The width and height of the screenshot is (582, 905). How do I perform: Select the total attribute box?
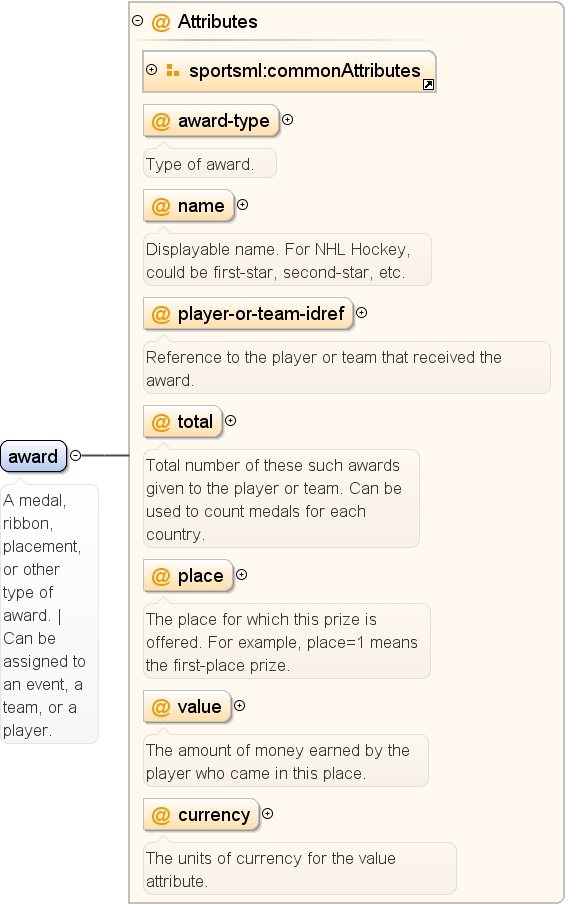point(182,421)
